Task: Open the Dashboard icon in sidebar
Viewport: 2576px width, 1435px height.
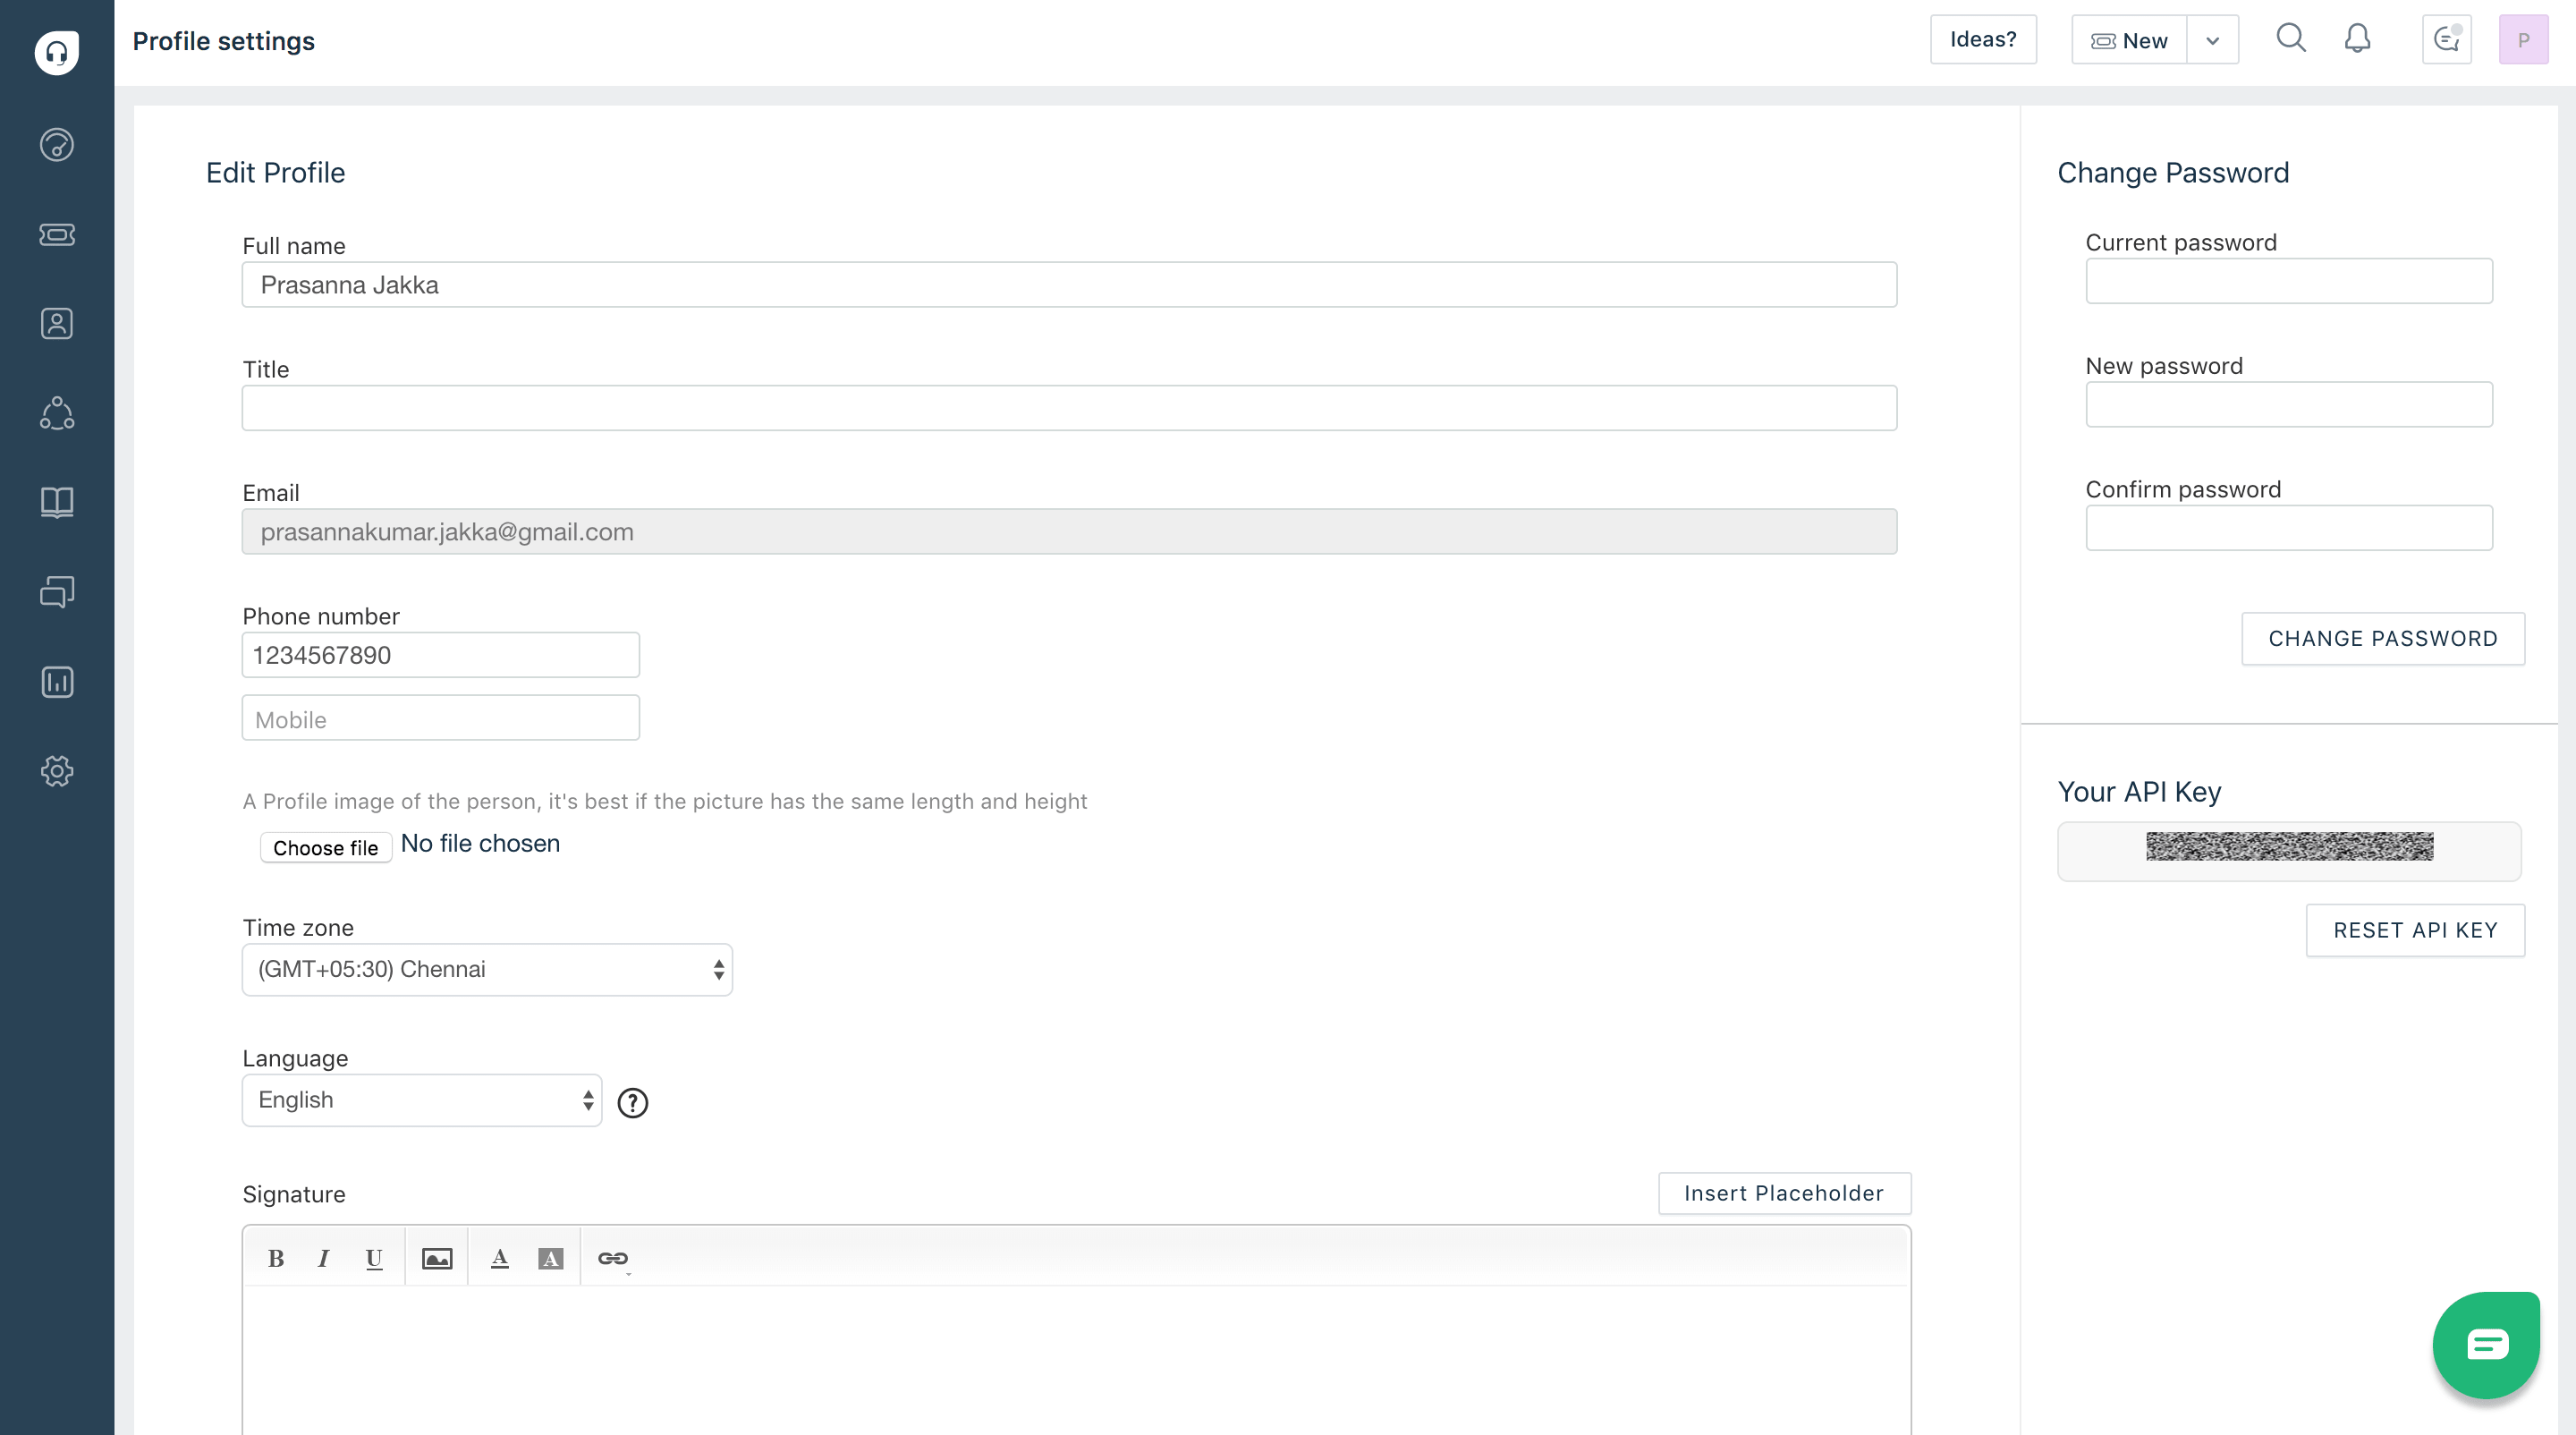Action: (57, 145)
